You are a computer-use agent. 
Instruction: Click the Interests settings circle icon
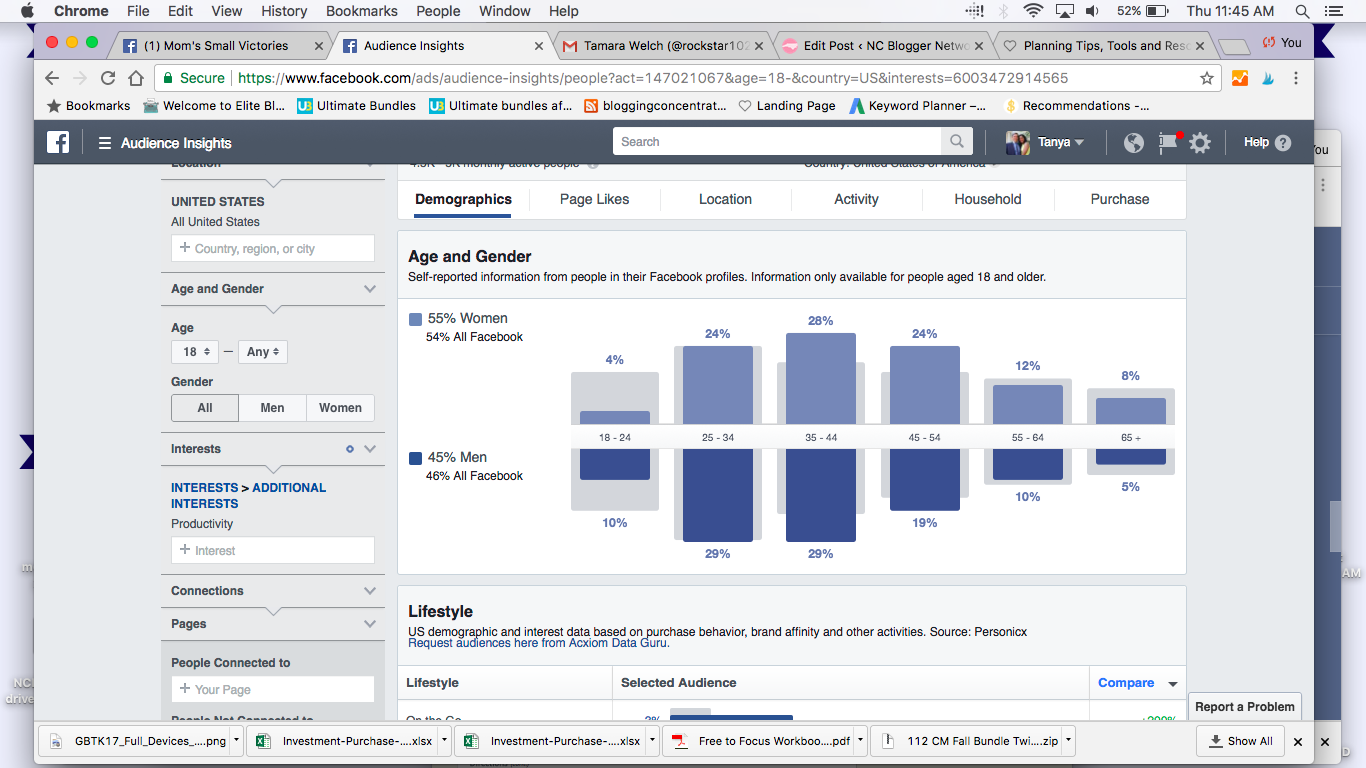click(x=350, y=449)
